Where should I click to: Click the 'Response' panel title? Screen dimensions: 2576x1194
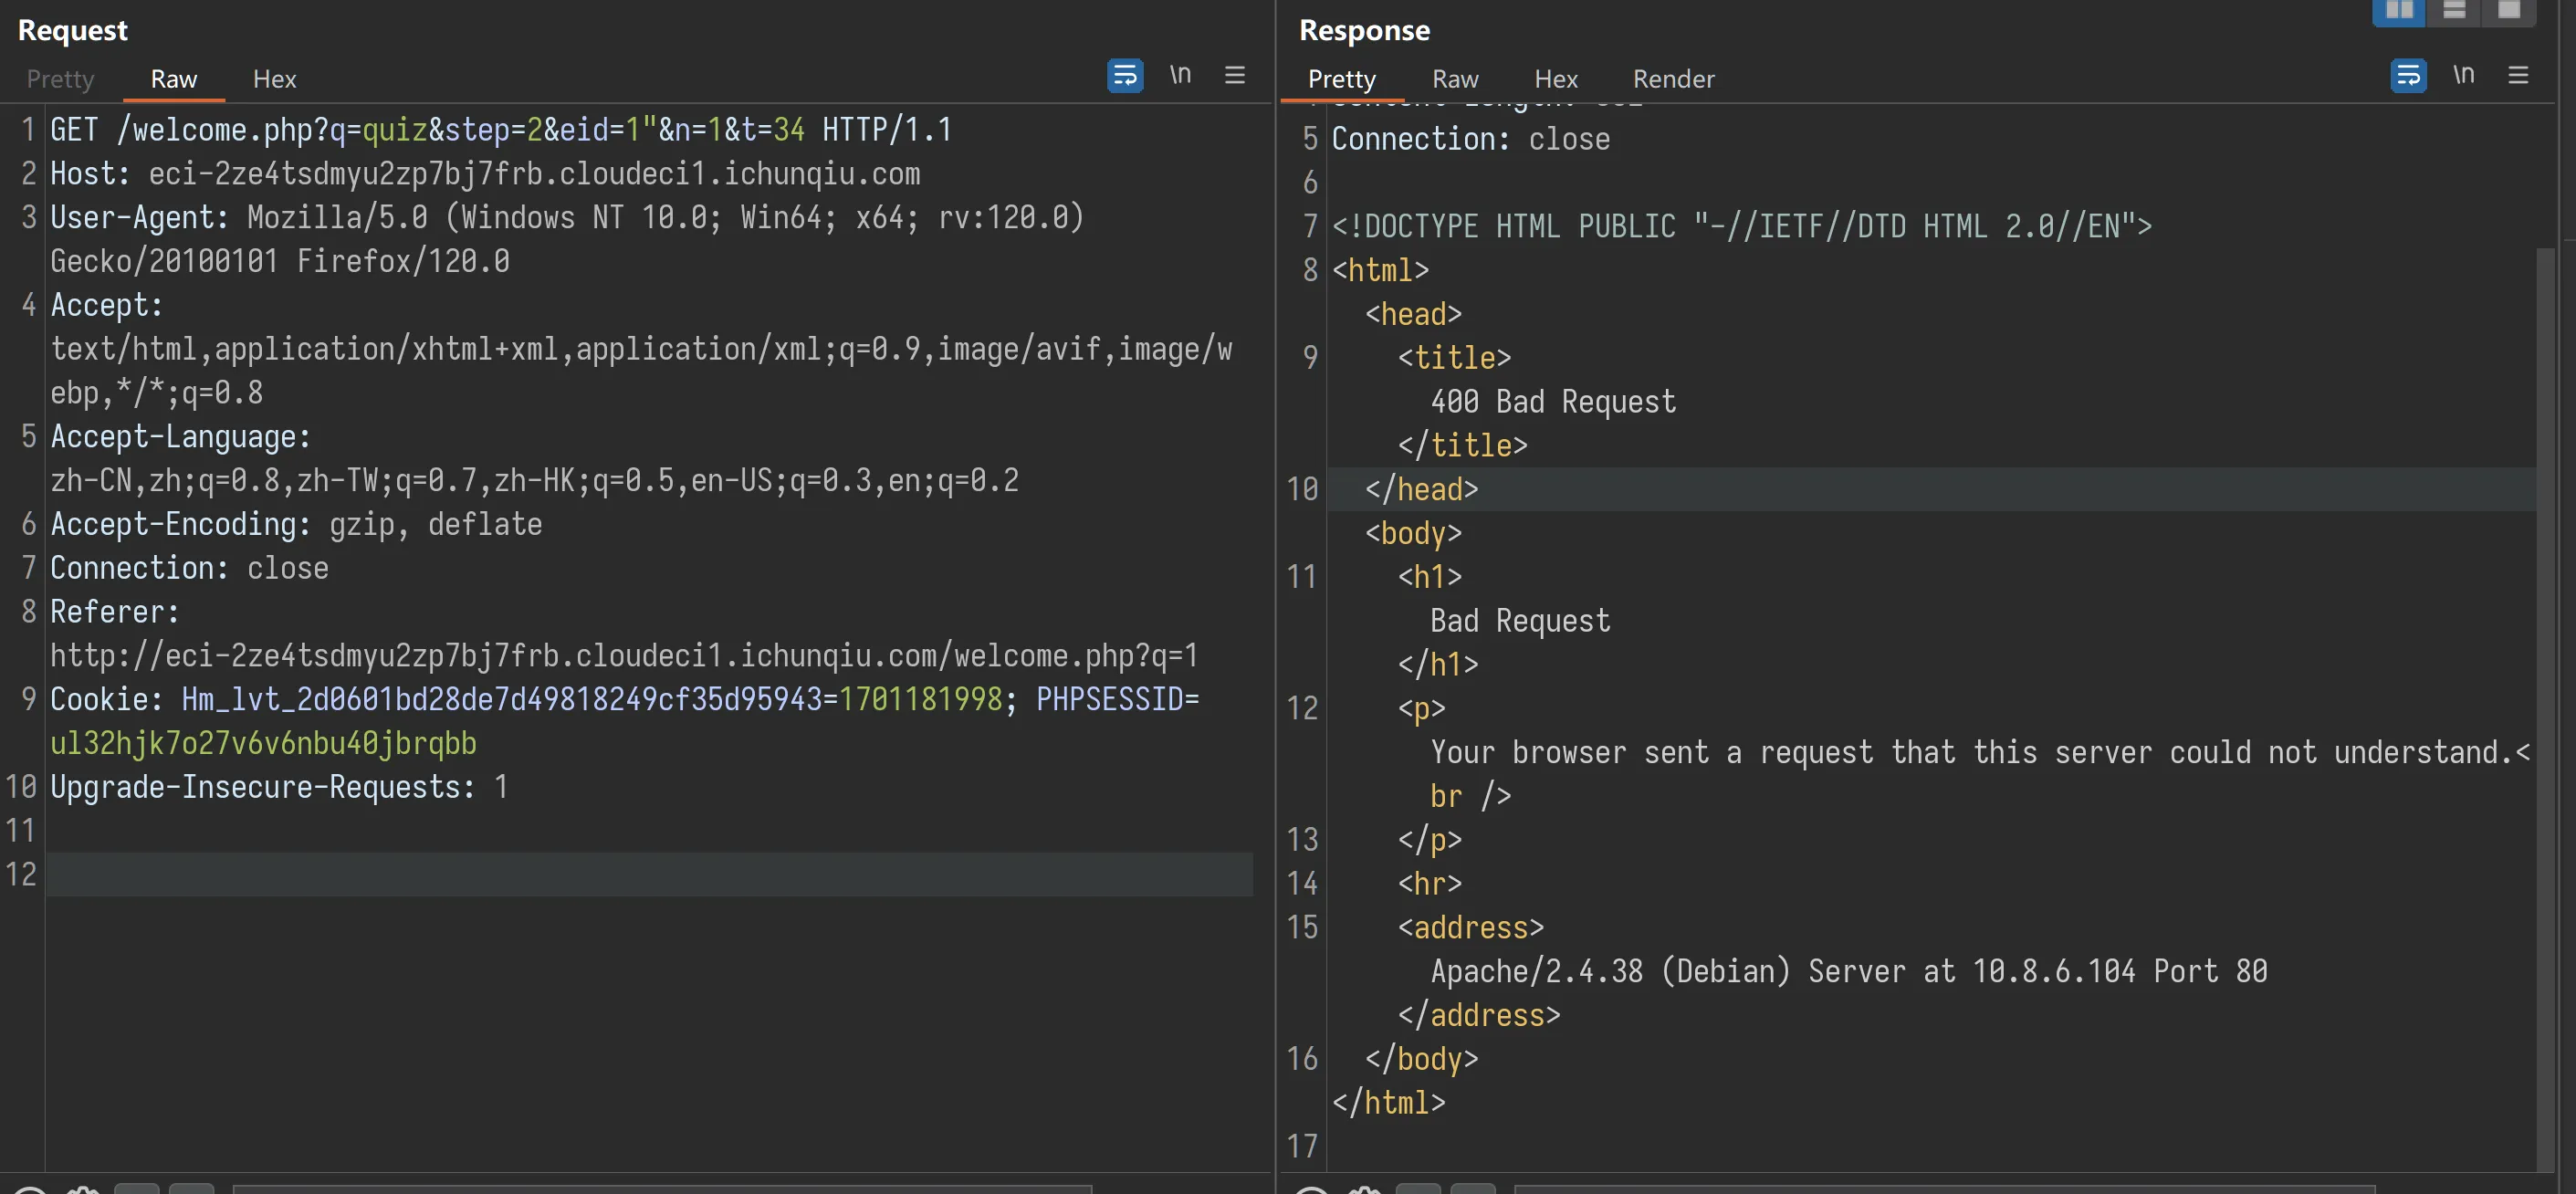[1364, 30]
